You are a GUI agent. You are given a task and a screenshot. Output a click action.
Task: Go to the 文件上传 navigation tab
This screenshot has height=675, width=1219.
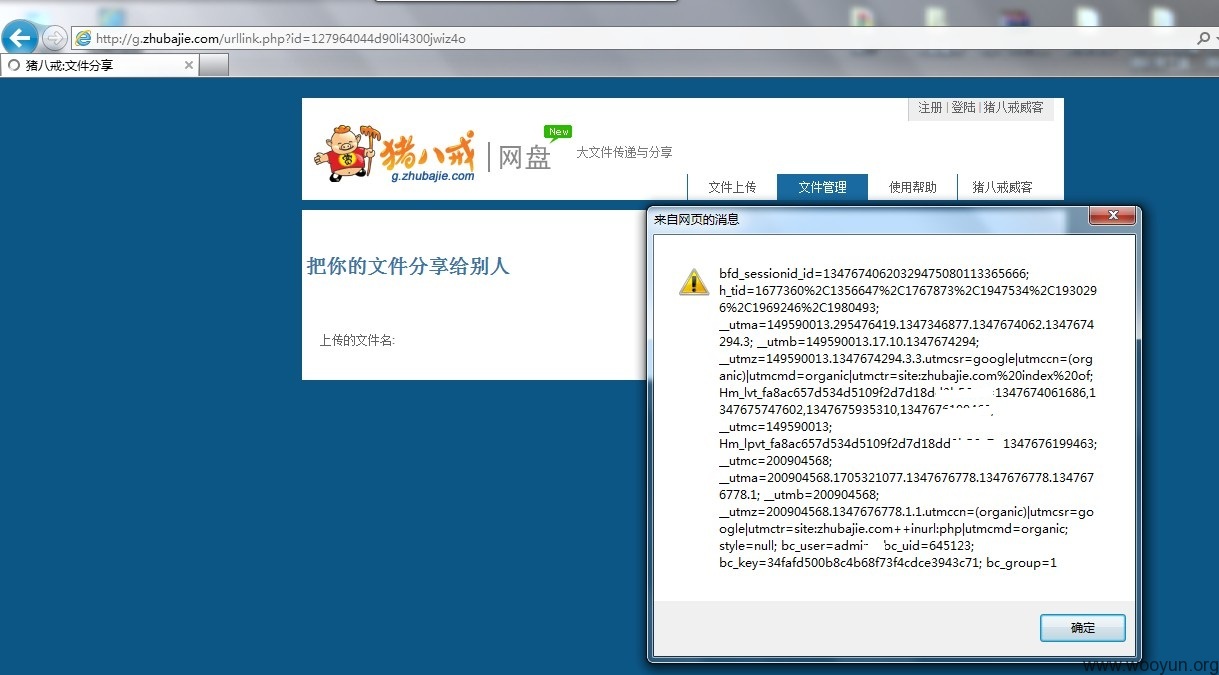tap(732, 187)
